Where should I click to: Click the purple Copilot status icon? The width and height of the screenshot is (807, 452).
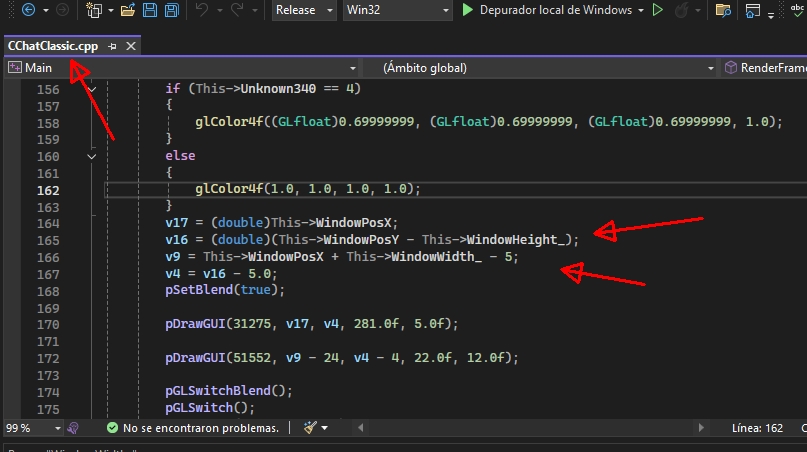[x=73, y=428]
